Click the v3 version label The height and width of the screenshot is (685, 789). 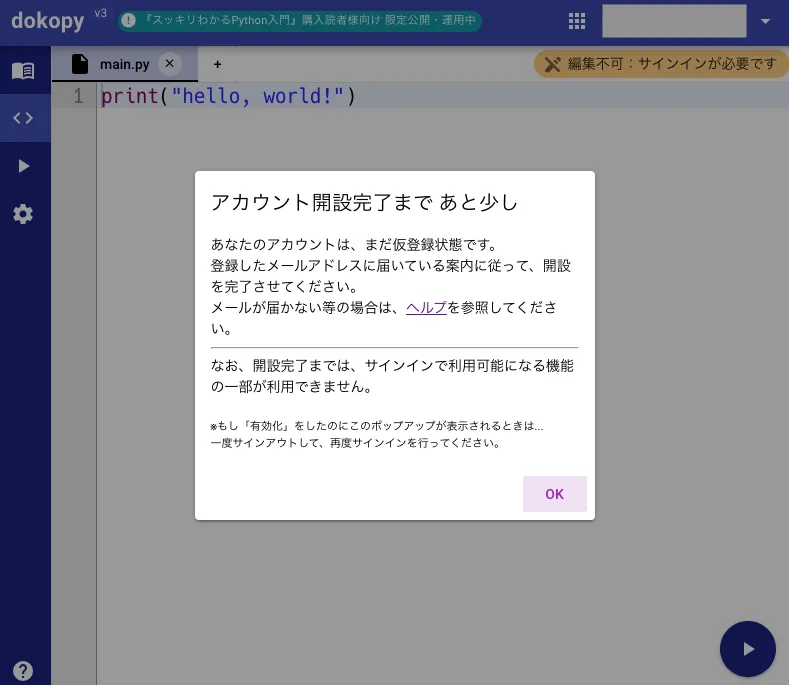(x=101, y=13)
